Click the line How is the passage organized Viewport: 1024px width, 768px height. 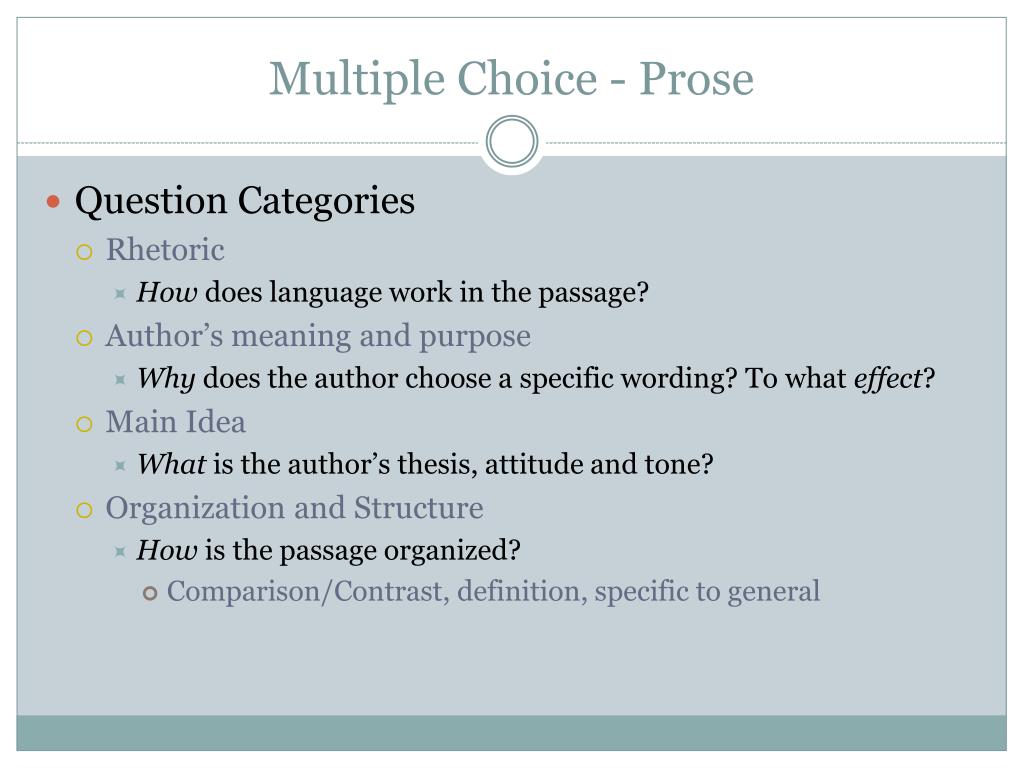coord(328,551)
